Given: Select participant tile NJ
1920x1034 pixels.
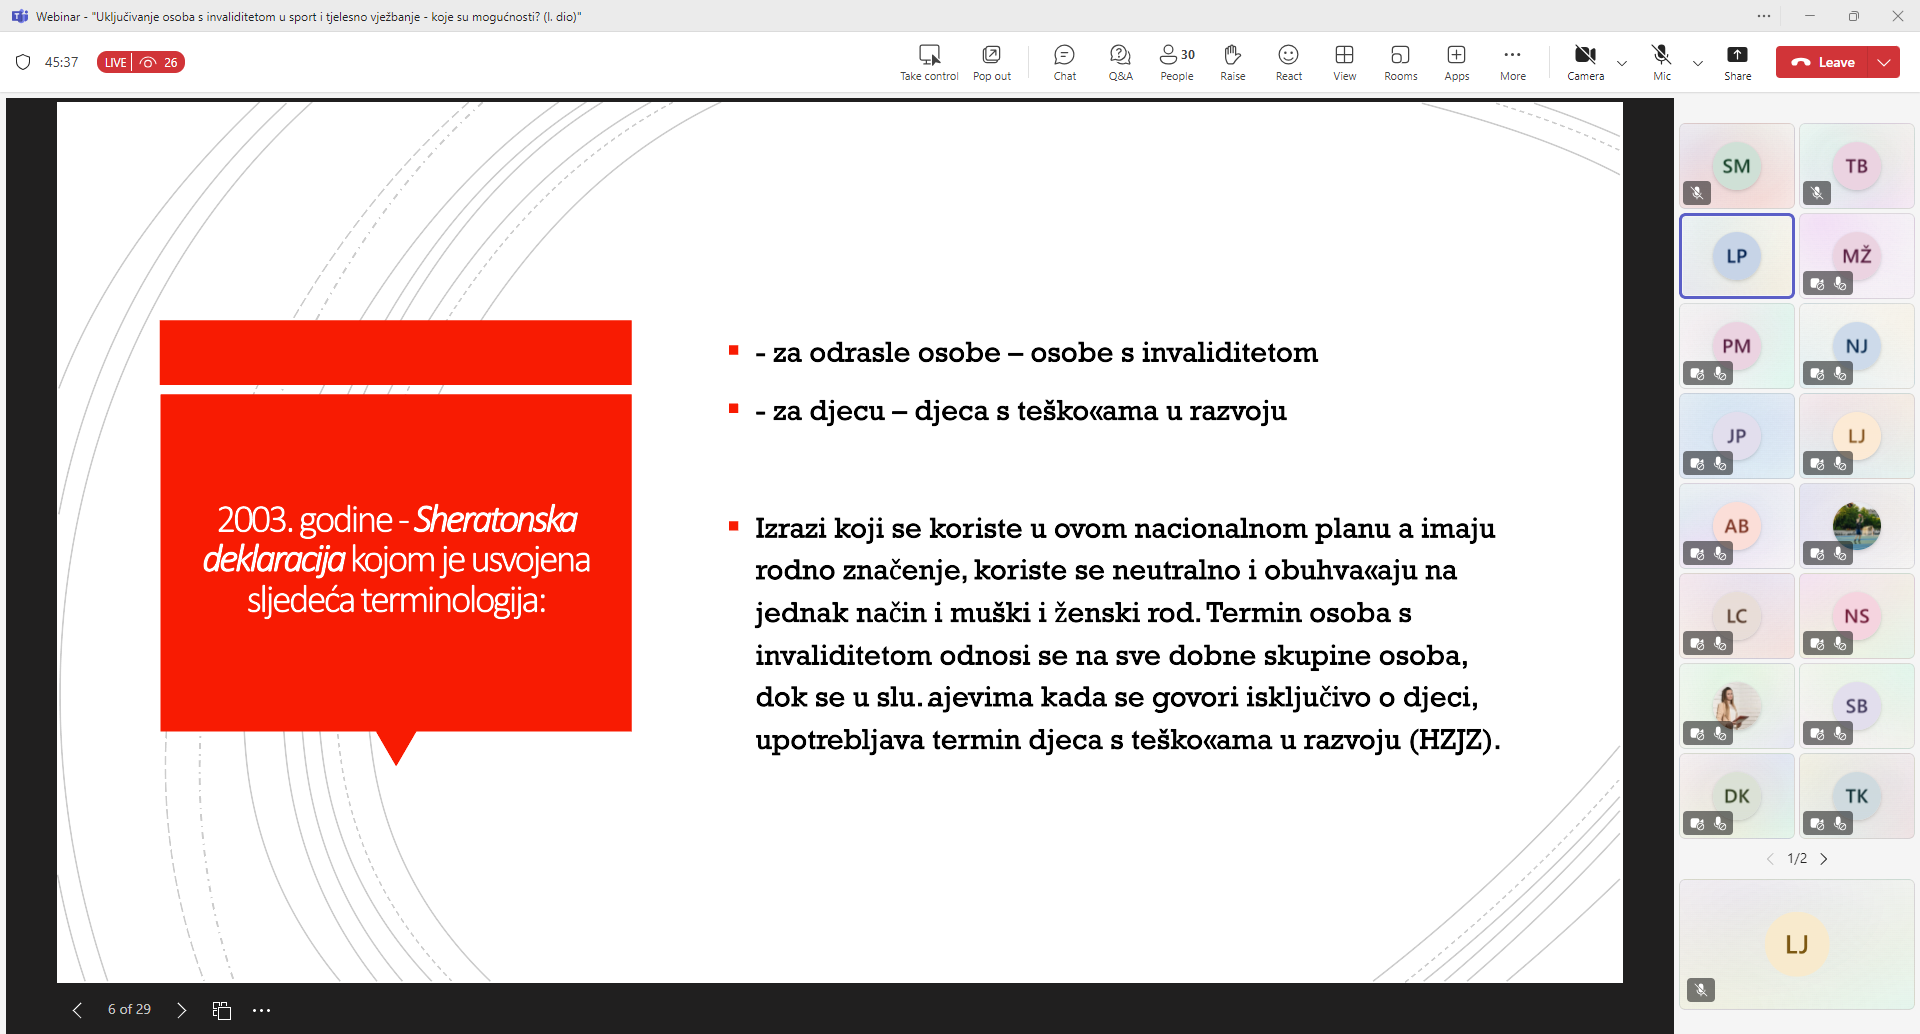Looking at the screenshot, I should pos(1857,346).
